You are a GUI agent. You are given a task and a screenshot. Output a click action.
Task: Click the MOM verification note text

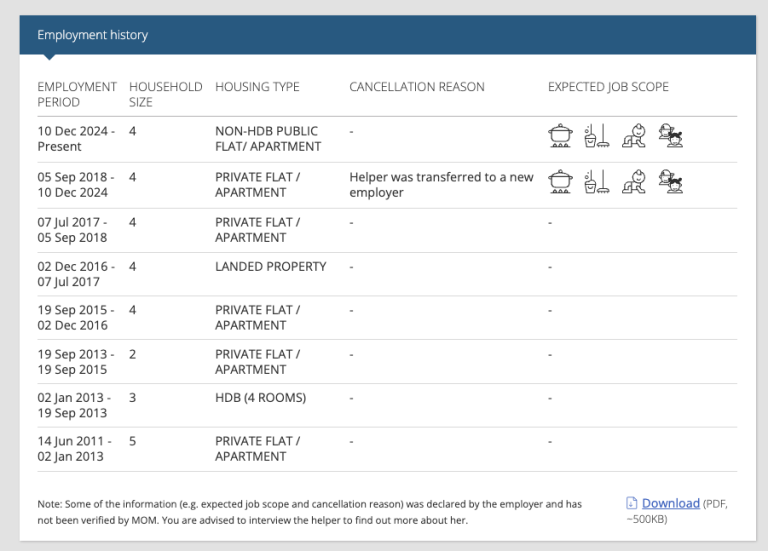(310, 512)
